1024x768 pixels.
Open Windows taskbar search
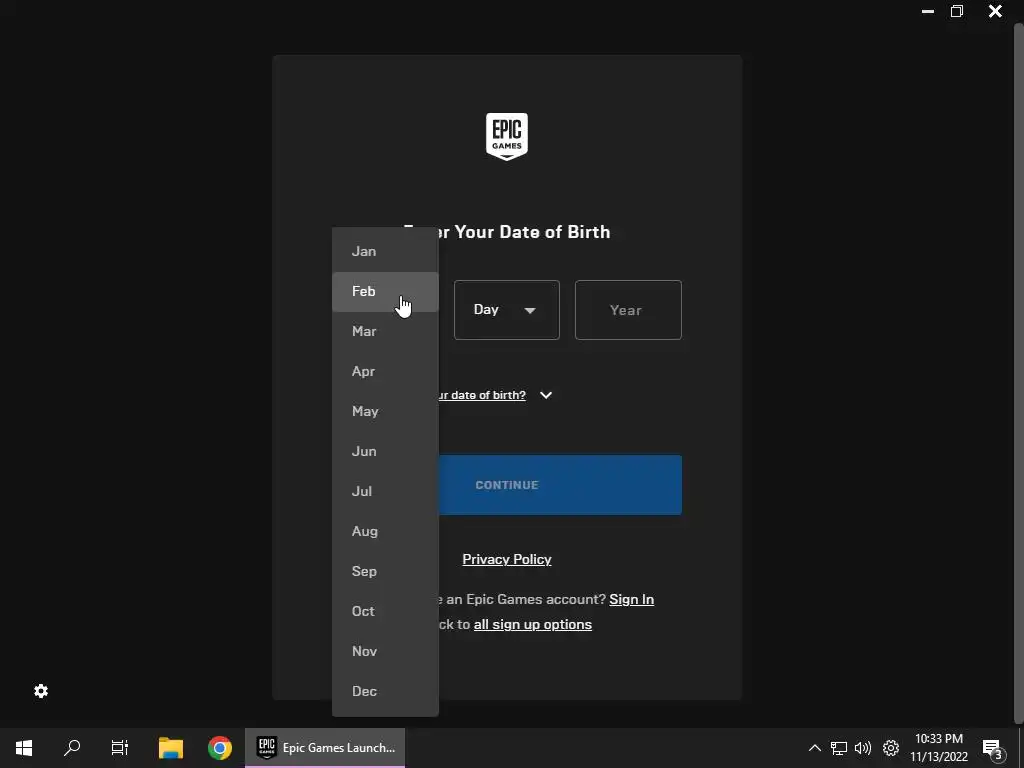(x=72, y=748)
